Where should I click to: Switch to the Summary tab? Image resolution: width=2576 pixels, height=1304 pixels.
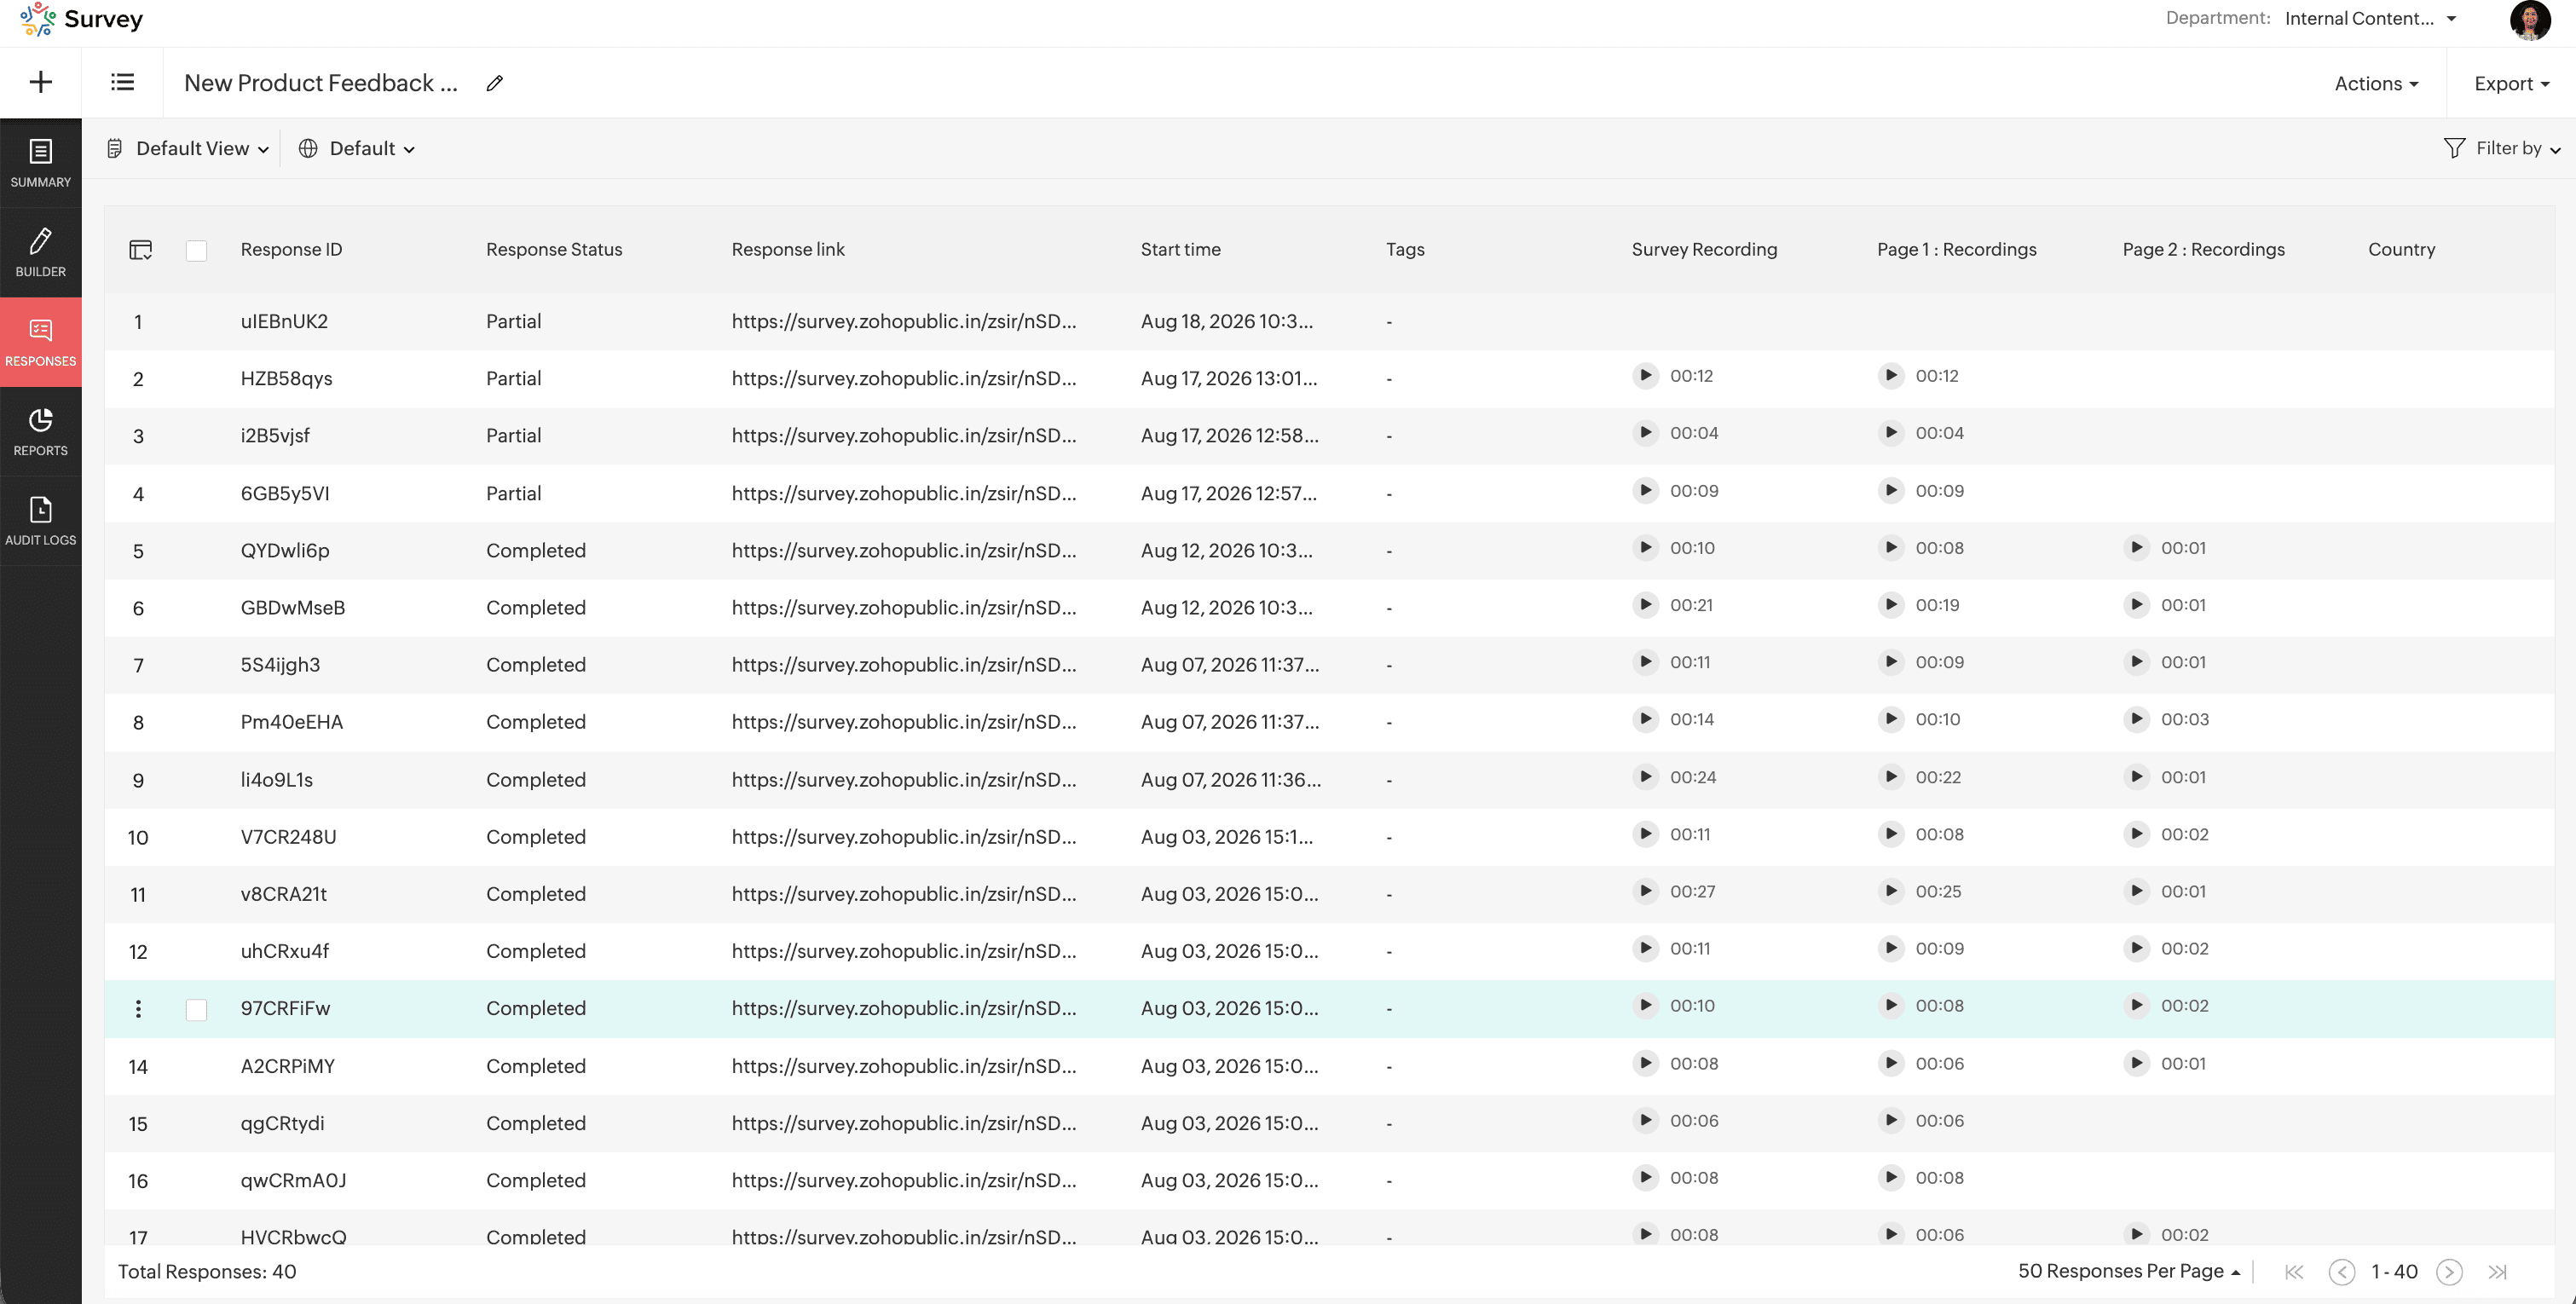(x=41, y=163)
